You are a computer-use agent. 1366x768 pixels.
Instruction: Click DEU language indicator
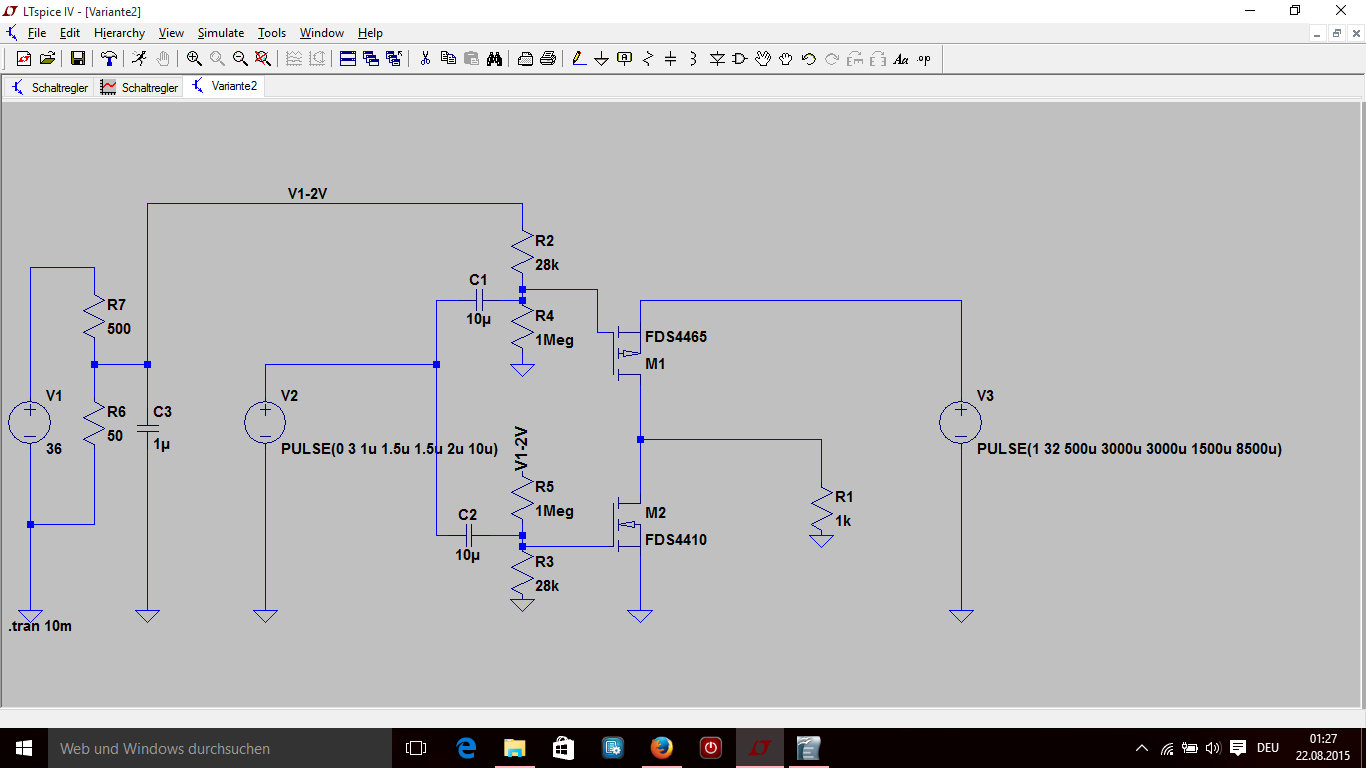[1267, 748]
